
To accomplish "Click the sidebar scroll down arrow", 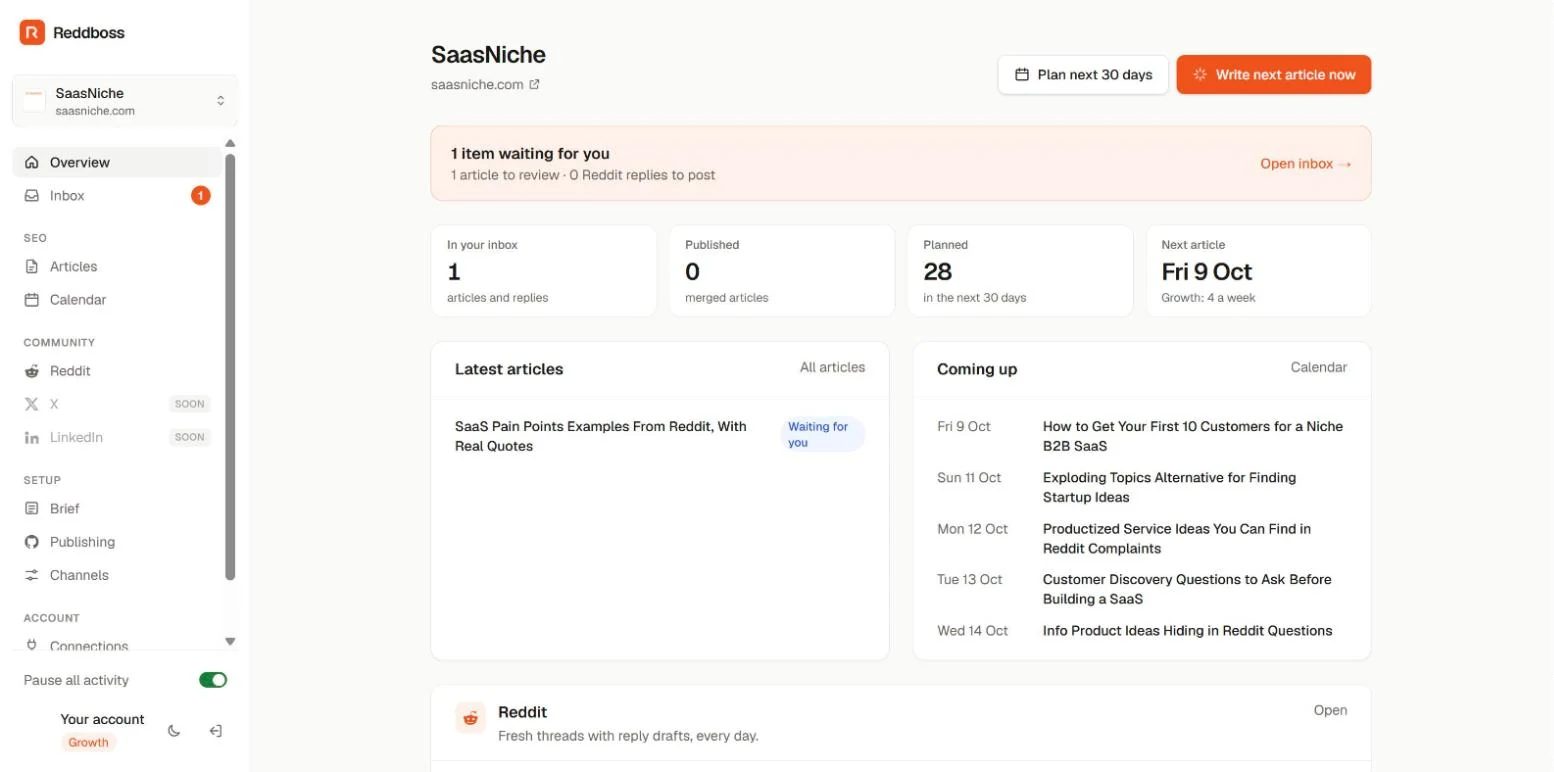I will pyautogui.click(x=230, y=642).
